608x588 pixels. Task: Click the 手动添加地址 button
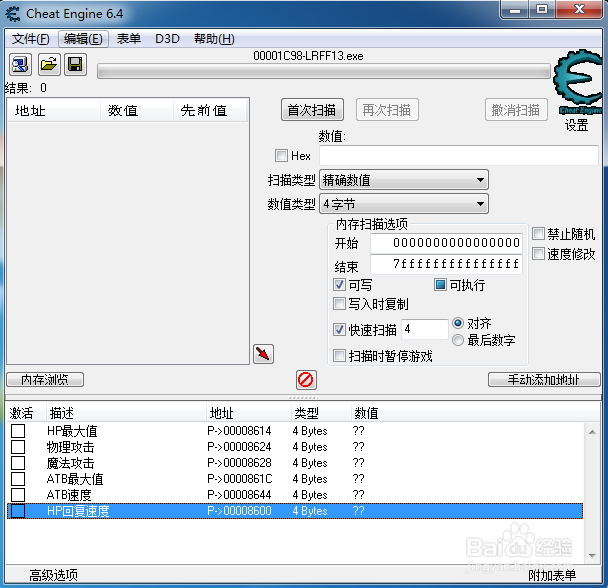(x=544, y=379)
